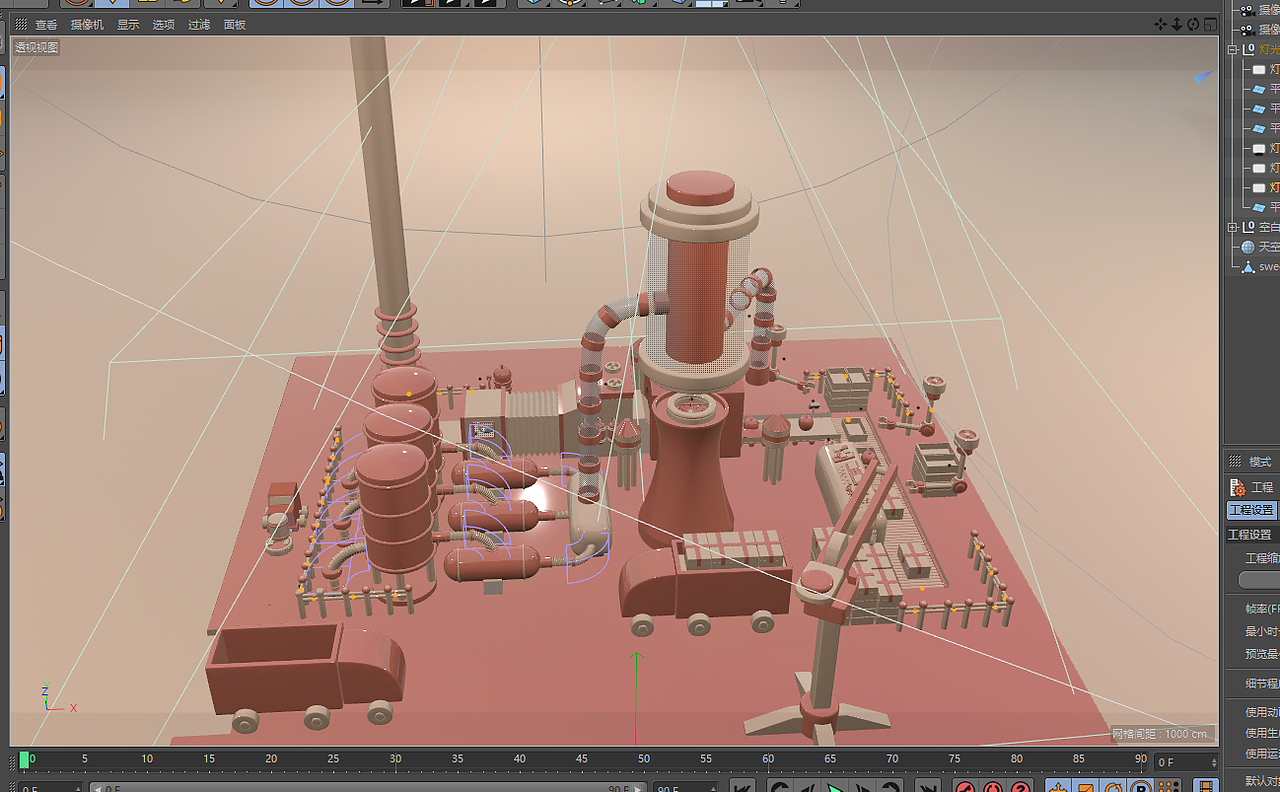This screenshot has height=792, width=1280.
Task: Jump to frame 50 on the timeline ruler
Action: (644, 760)
